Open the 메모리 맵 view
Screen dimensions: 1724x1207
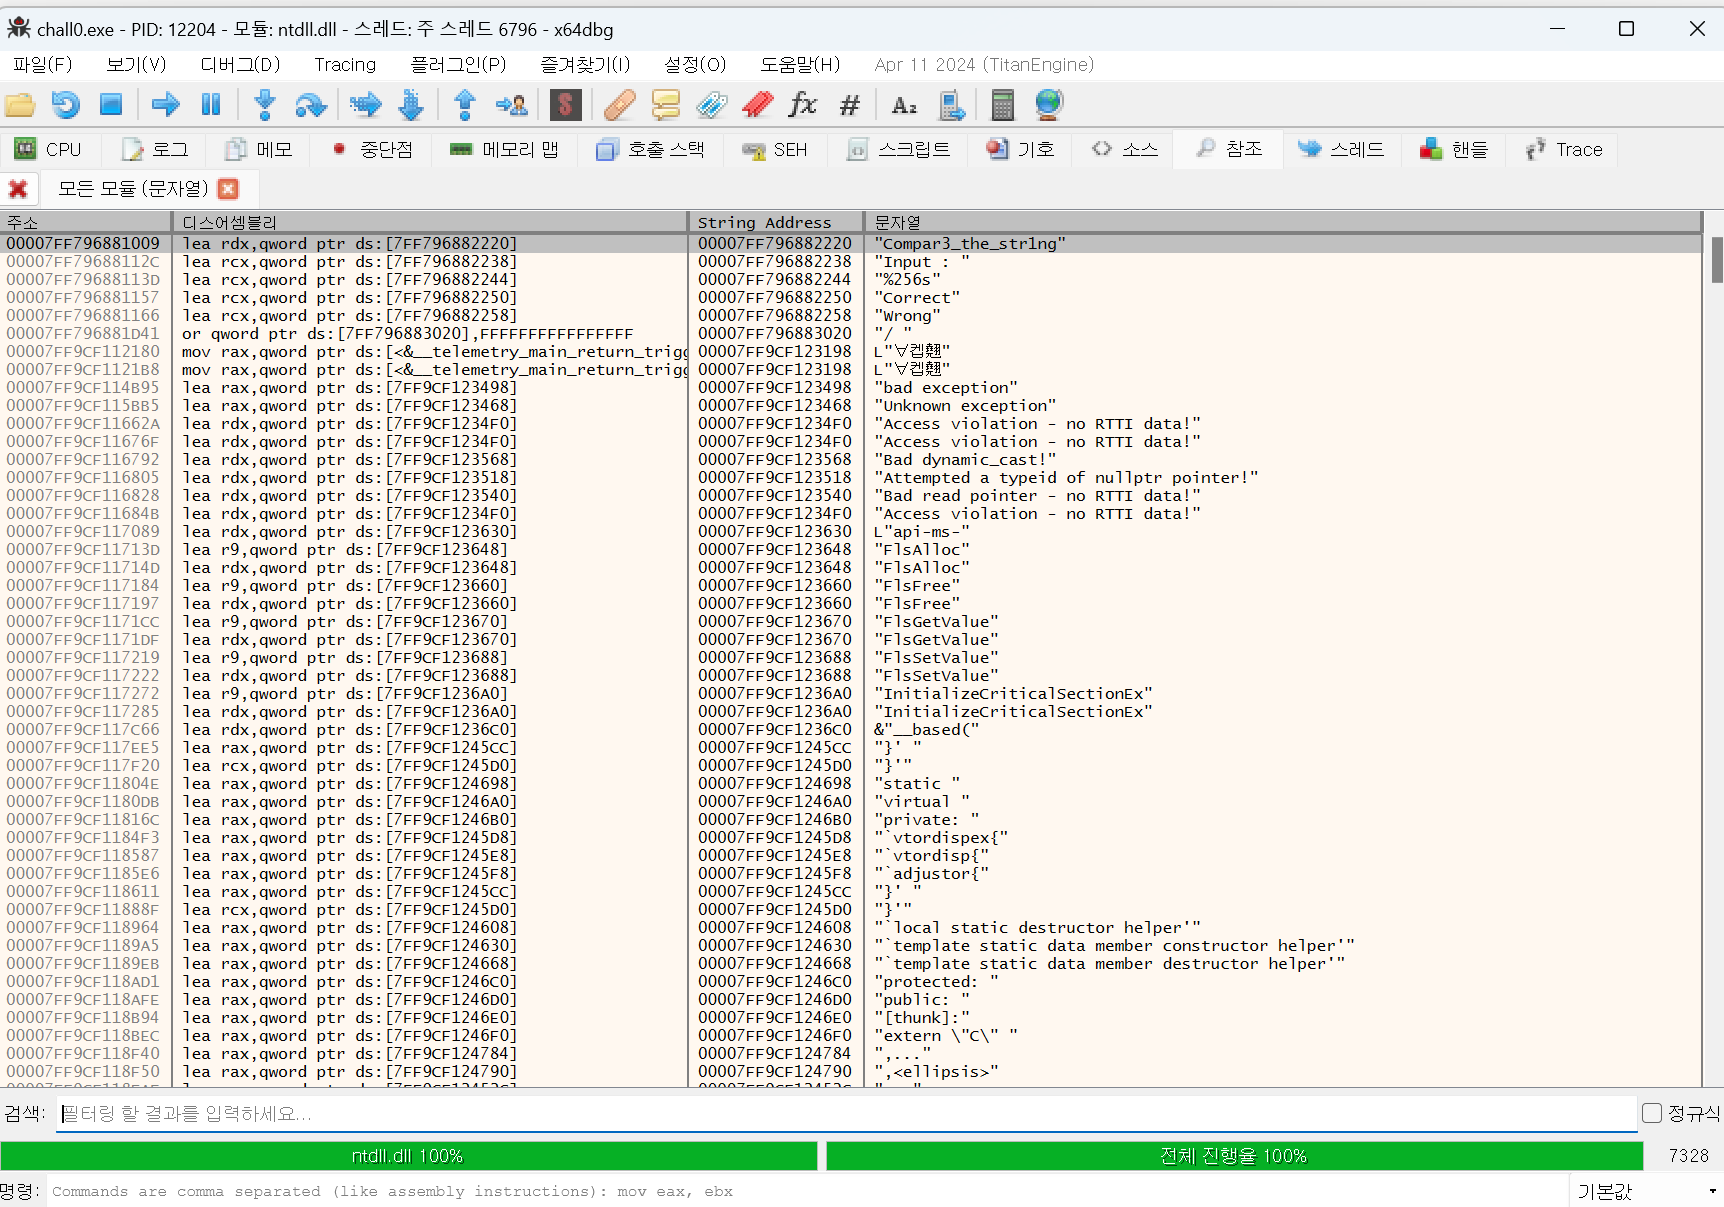tap(505, 148)
